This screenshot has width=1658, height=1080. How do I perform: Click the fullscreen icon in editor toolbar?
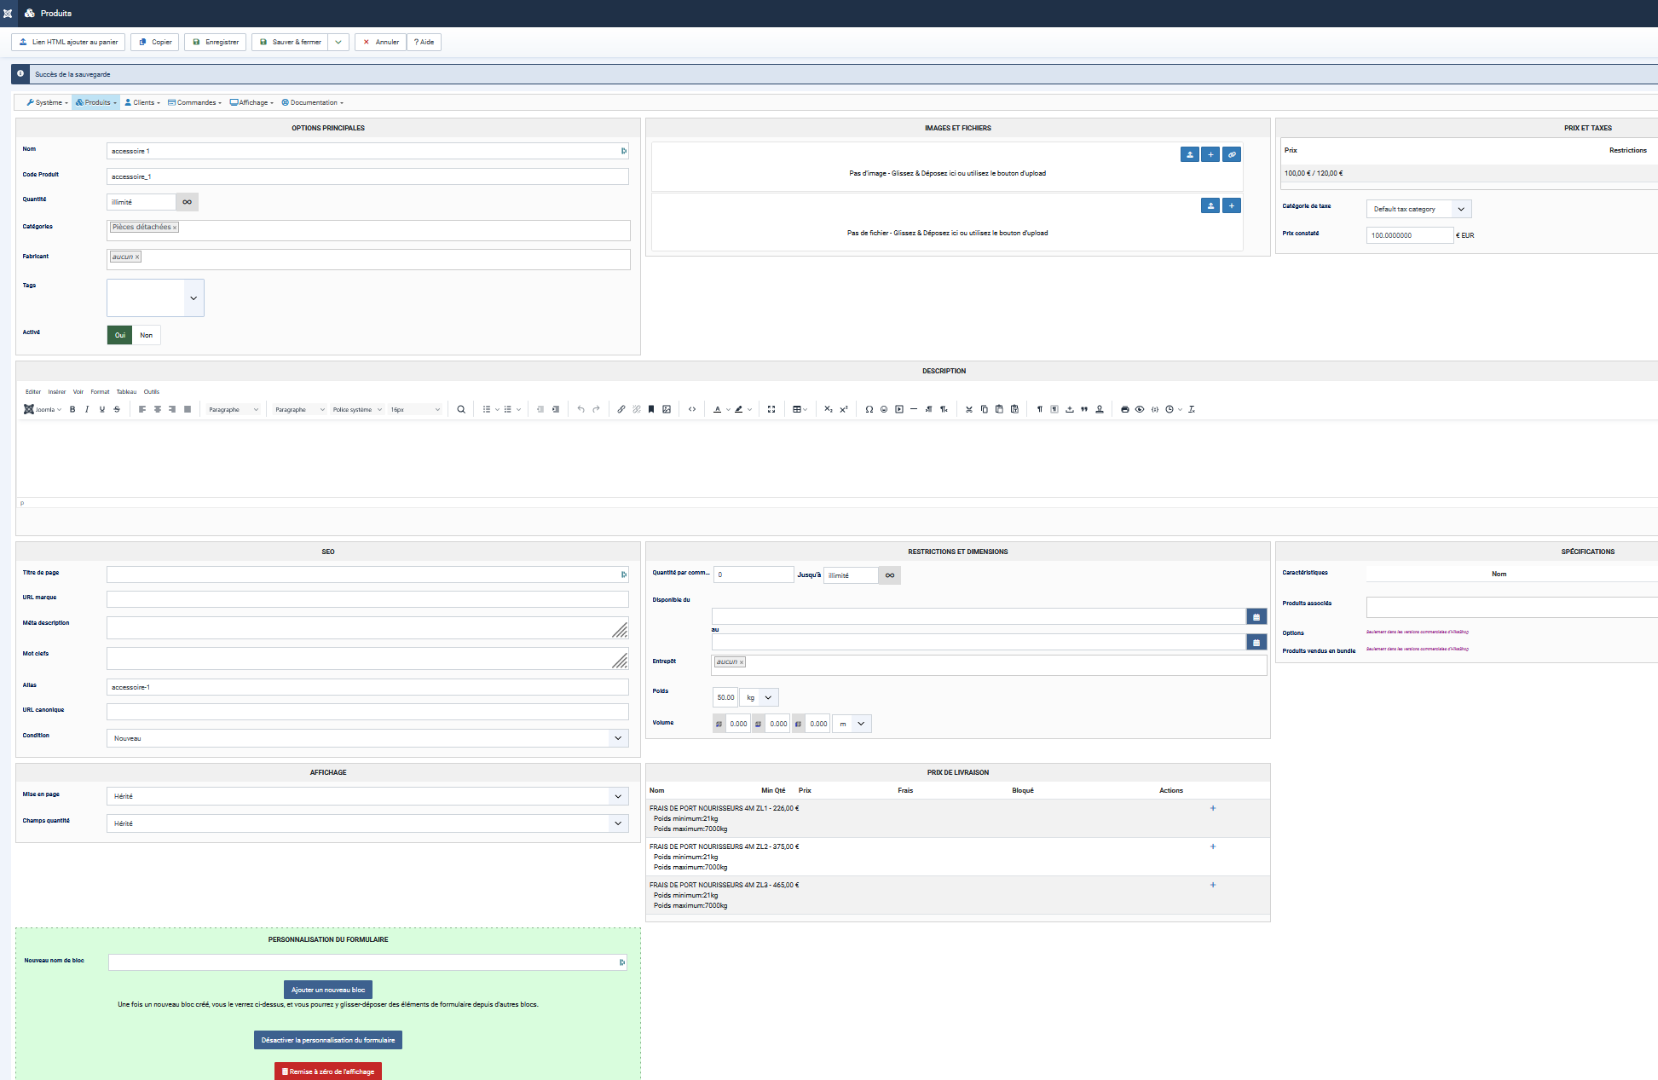click(x=771, y=409)
